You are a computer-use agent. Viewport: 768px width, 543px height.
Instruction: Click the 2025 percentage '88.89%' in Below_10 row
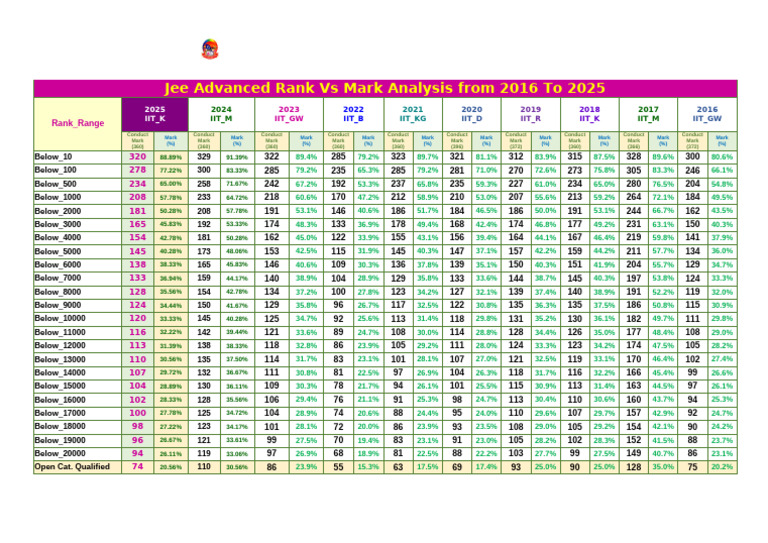[171, 157]
